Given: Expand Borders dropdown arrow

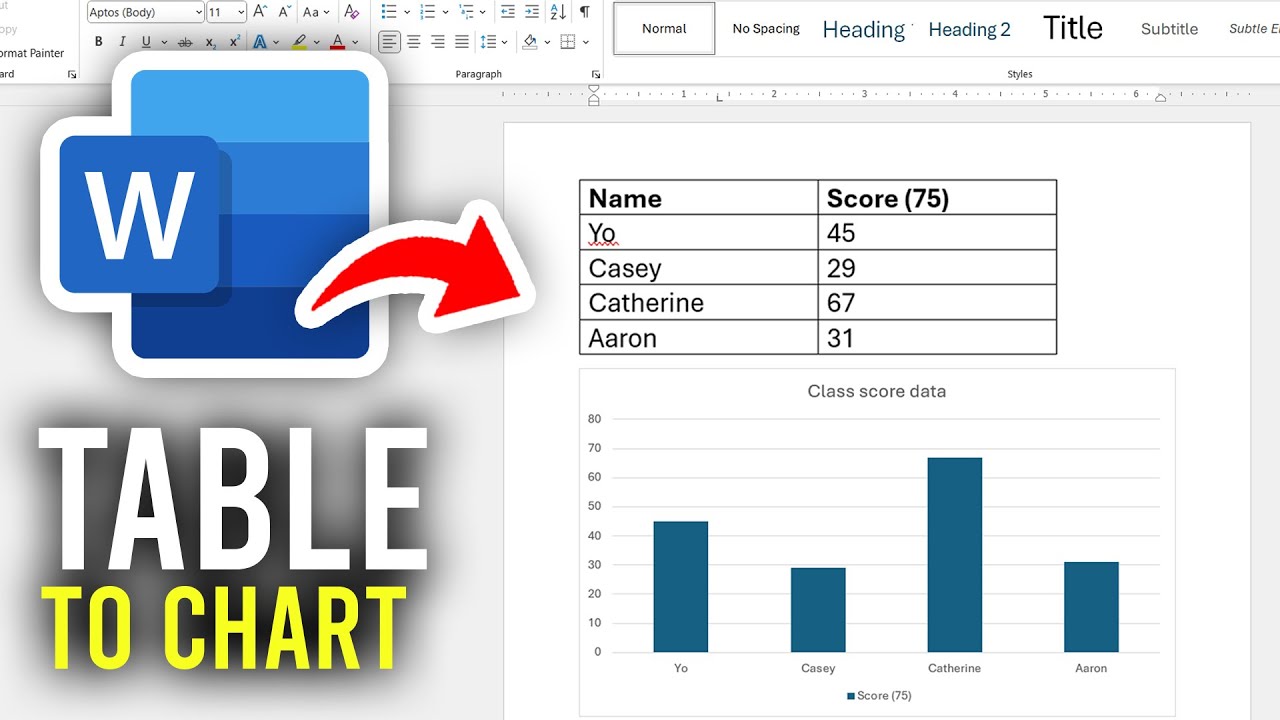Looking at the screenshot, I should [585, 42].
